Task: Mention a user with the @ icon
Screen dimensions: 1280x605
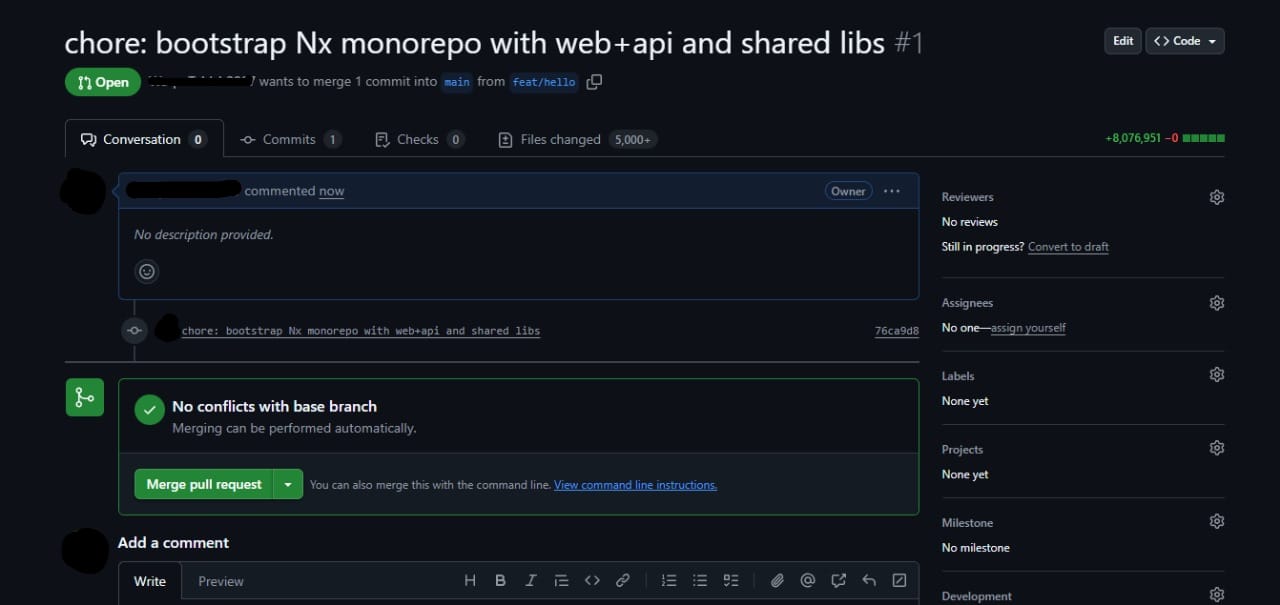Action: 808,580
